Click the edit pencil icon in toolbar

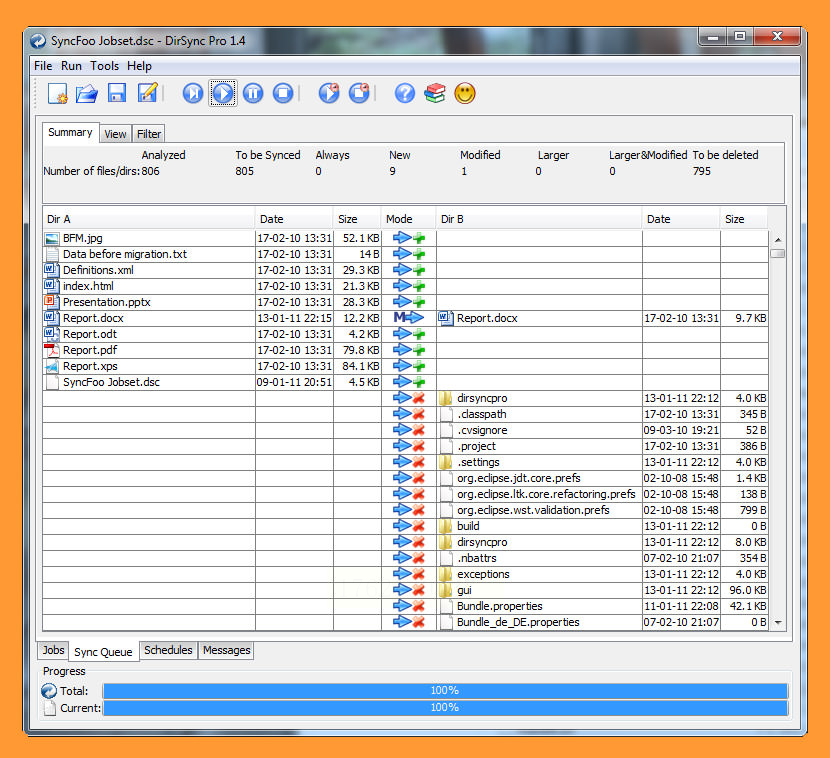pos(148,94)
